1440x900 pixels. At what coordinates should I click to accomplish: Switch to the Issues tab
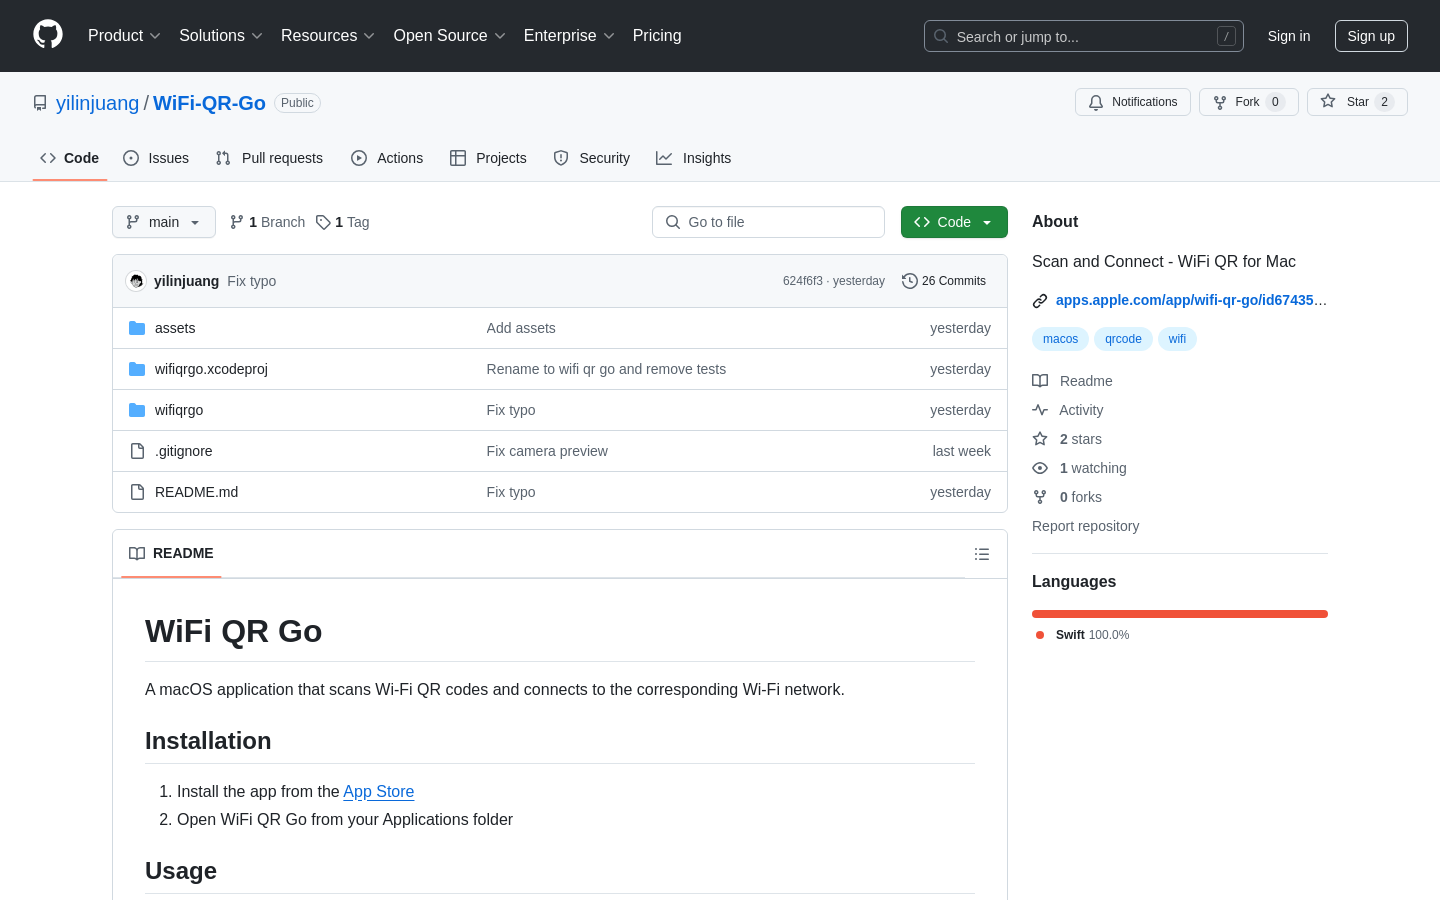click(156, 158)
